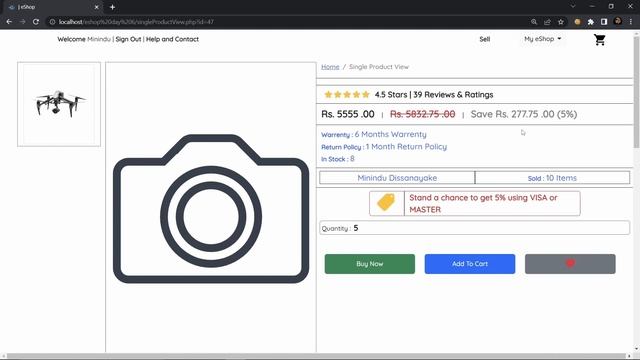Open Chrome three-dot menu
Screen dimensions: 640x360
(x=631, y=22)
